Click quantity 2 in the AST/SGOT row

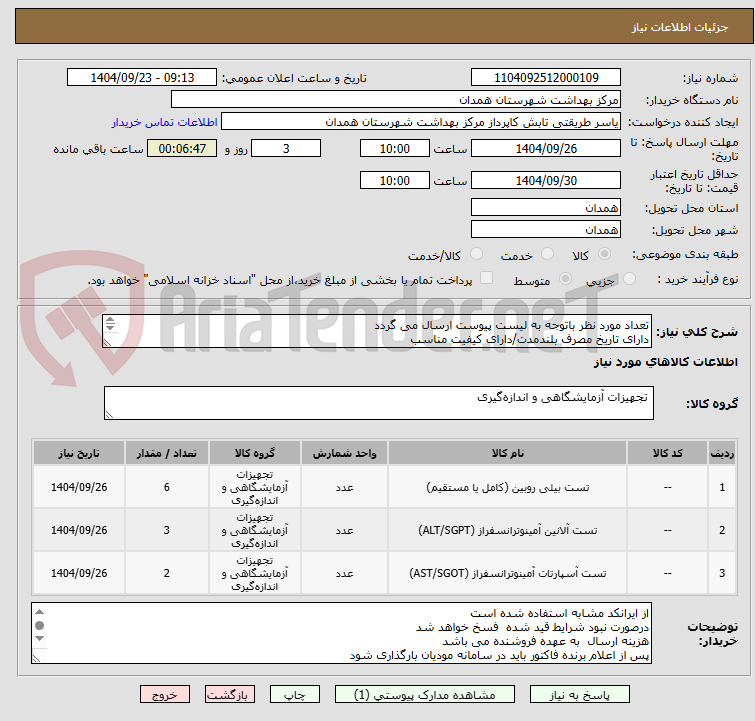click(167, 573)
